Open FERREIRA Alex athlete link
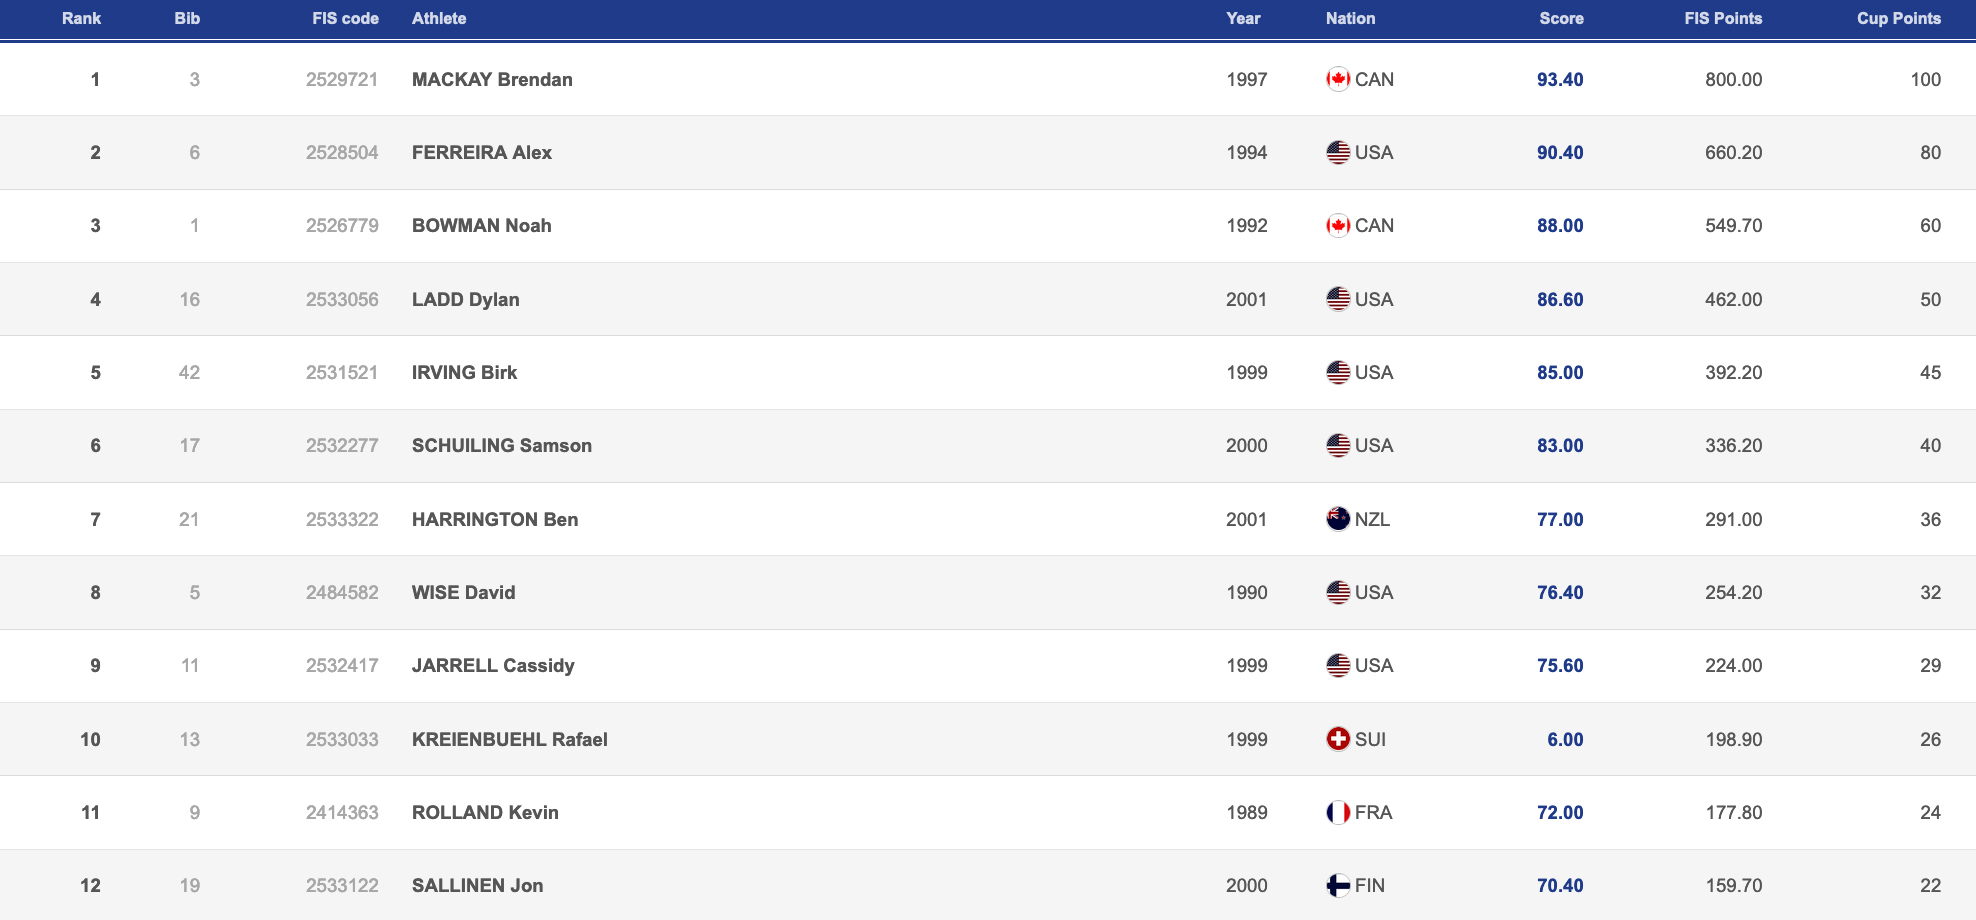The height and width of the screenshot is (920, 1976). click(482, 152)
